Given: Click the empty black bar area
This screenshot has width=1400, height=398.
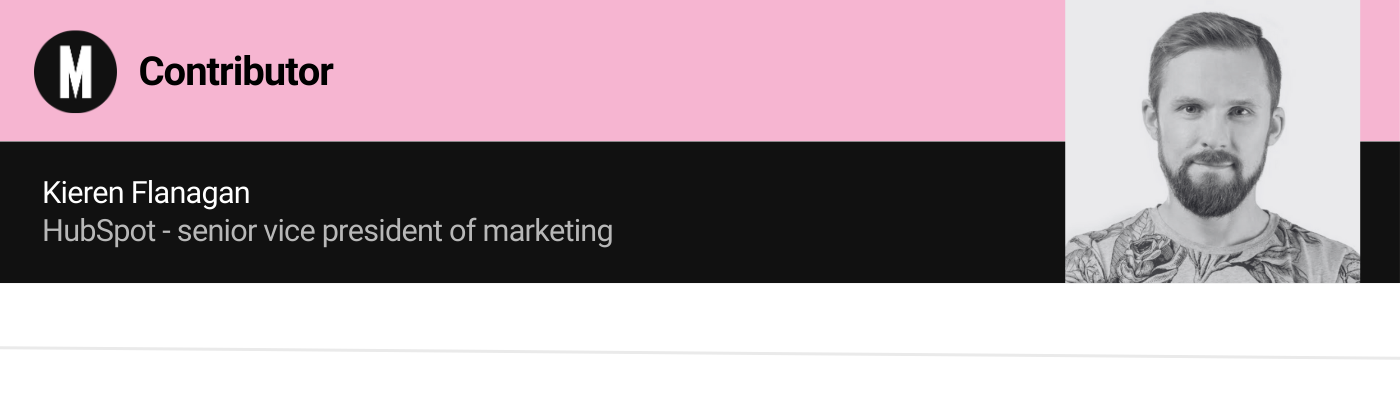Looking at the screenshot, I should click(840, 212).
